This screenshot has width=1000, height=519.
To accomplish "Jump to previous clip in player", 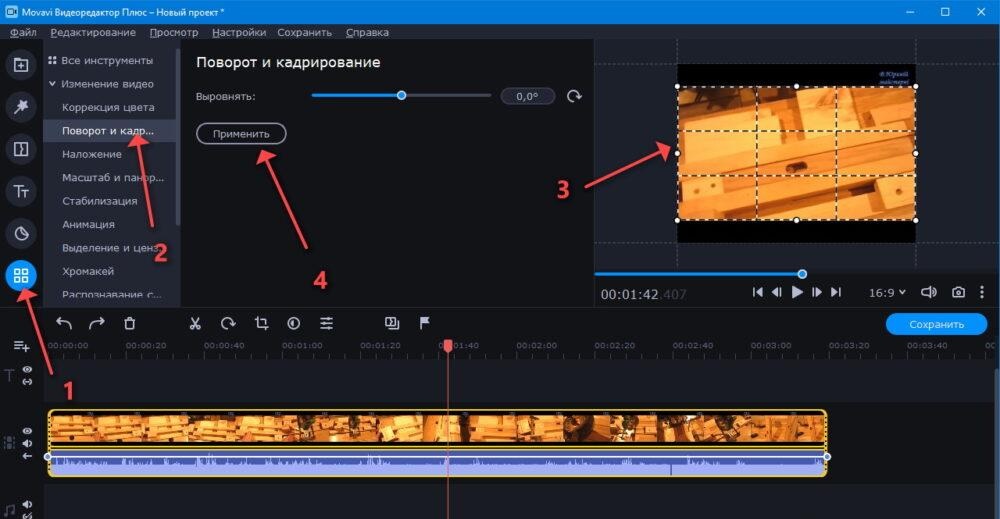I will (x=758, y=292).
